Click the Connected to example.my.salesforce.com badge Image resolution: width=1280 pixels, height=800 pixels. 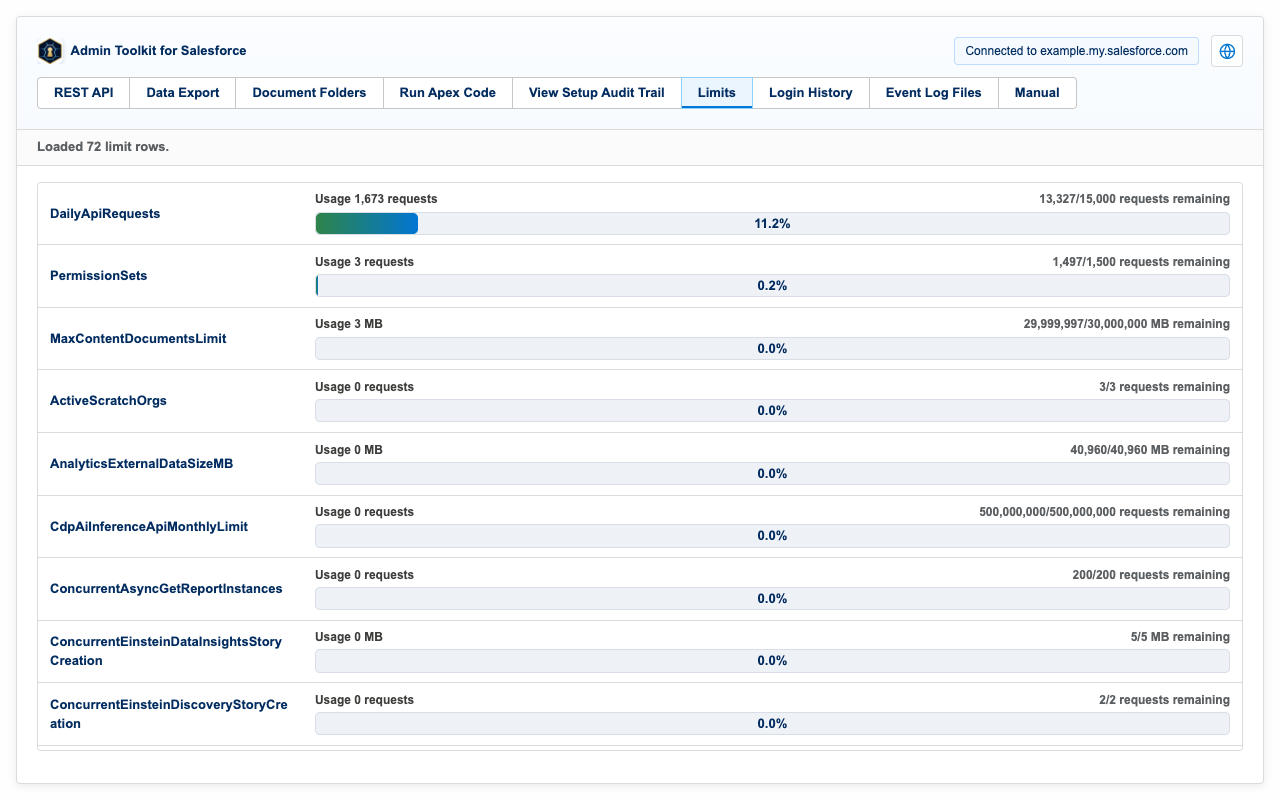tap(1076, 51)
